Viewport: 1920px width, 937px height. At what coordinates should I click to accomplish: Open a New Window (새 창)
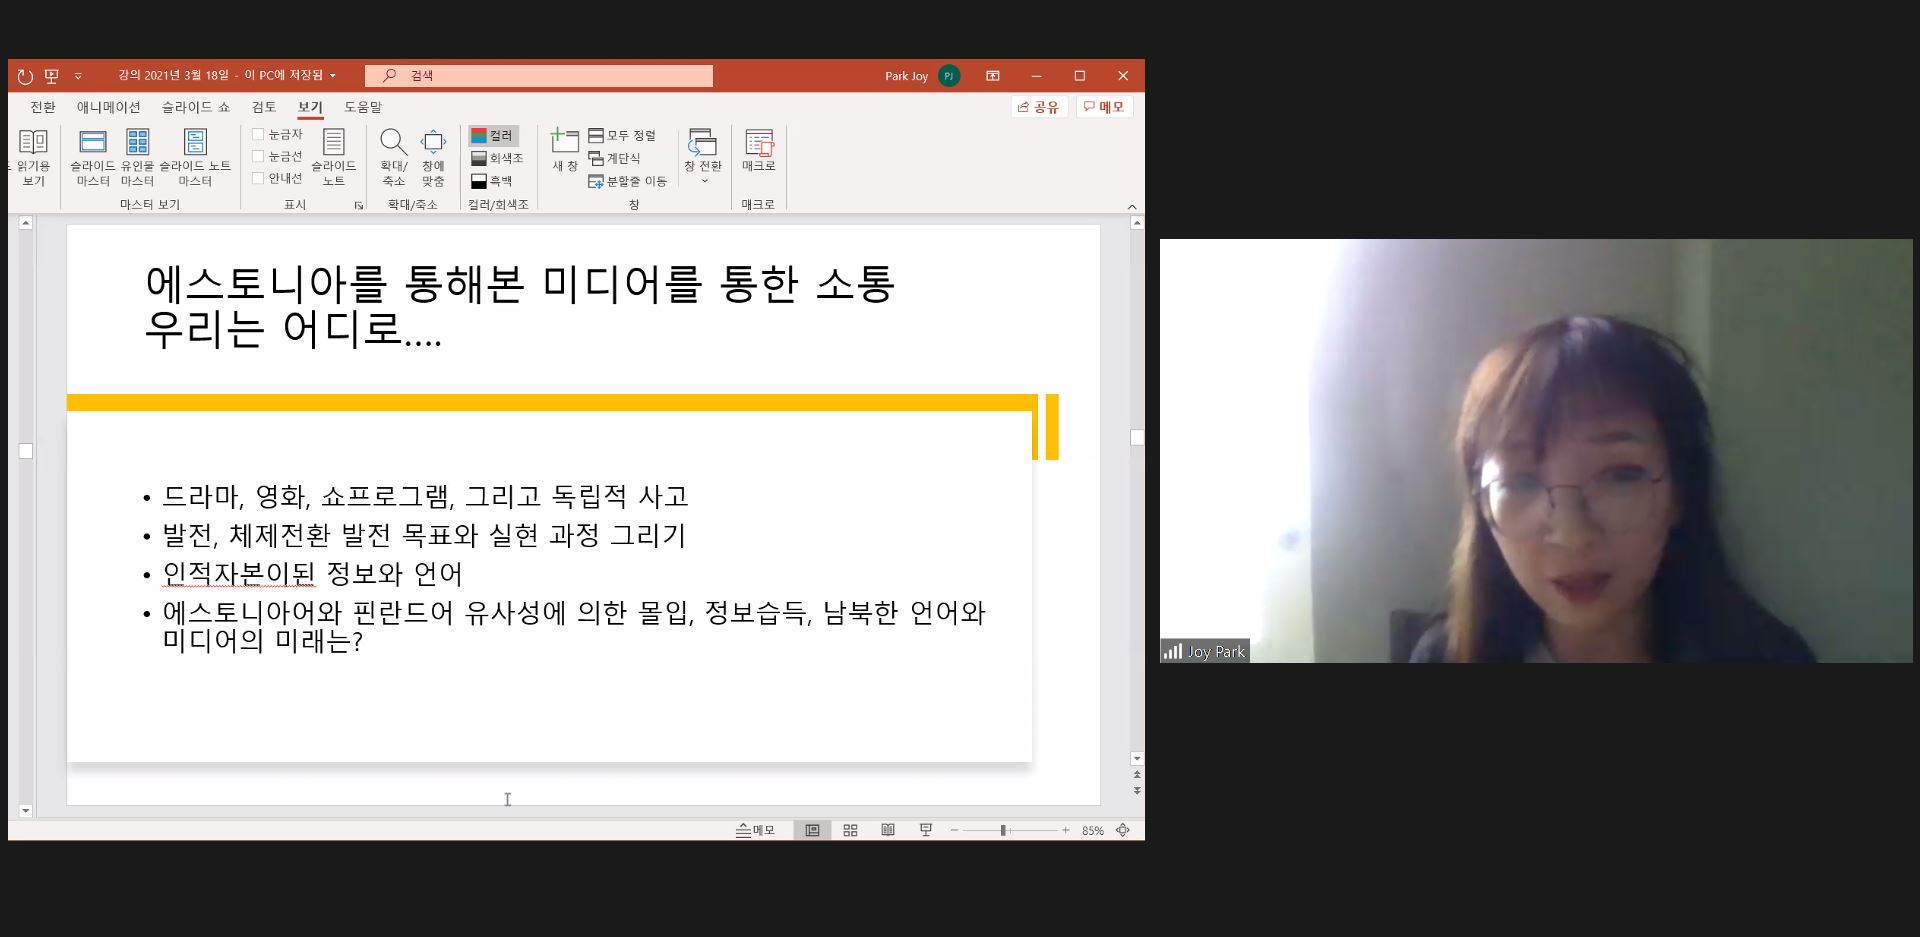[x=565, y=151]
